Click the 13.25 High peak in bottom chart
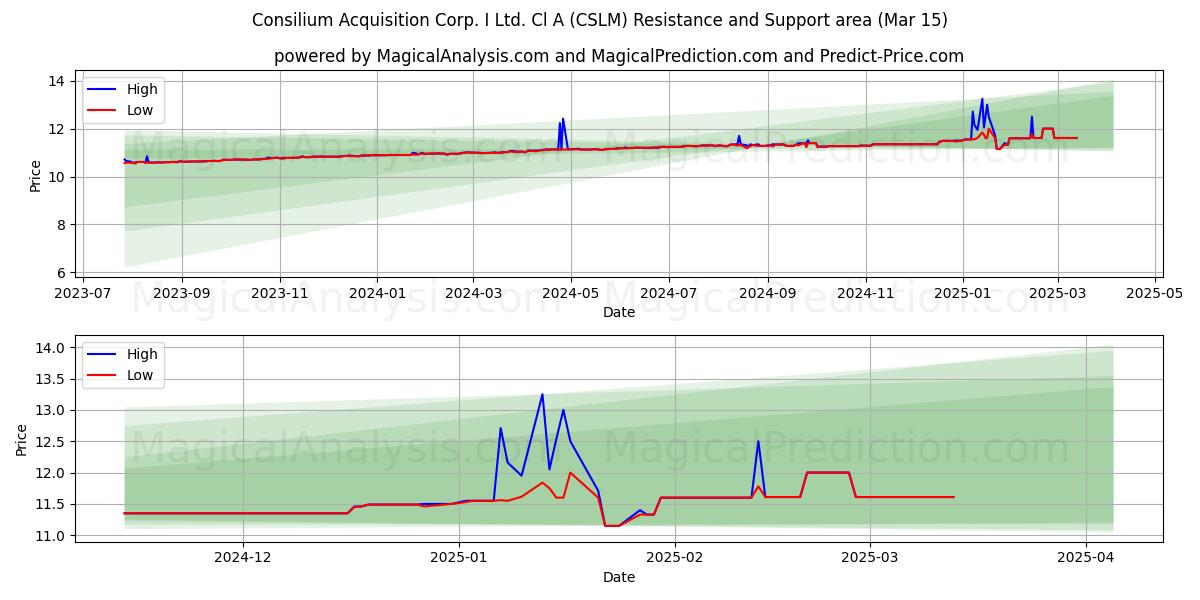The width and height of the screenshot is (1200, 600). pyautogui.click(x=542, y=394)
